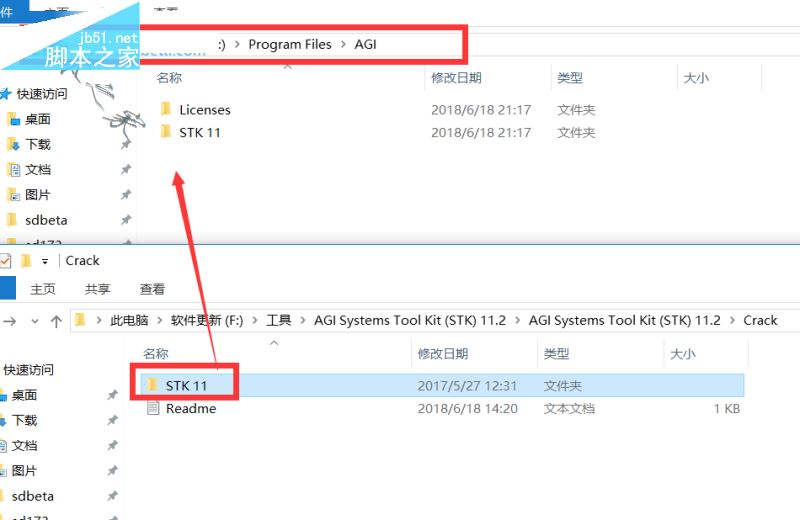
Task: Click 工具 in Crack address bar
Action: click(279, 320)
